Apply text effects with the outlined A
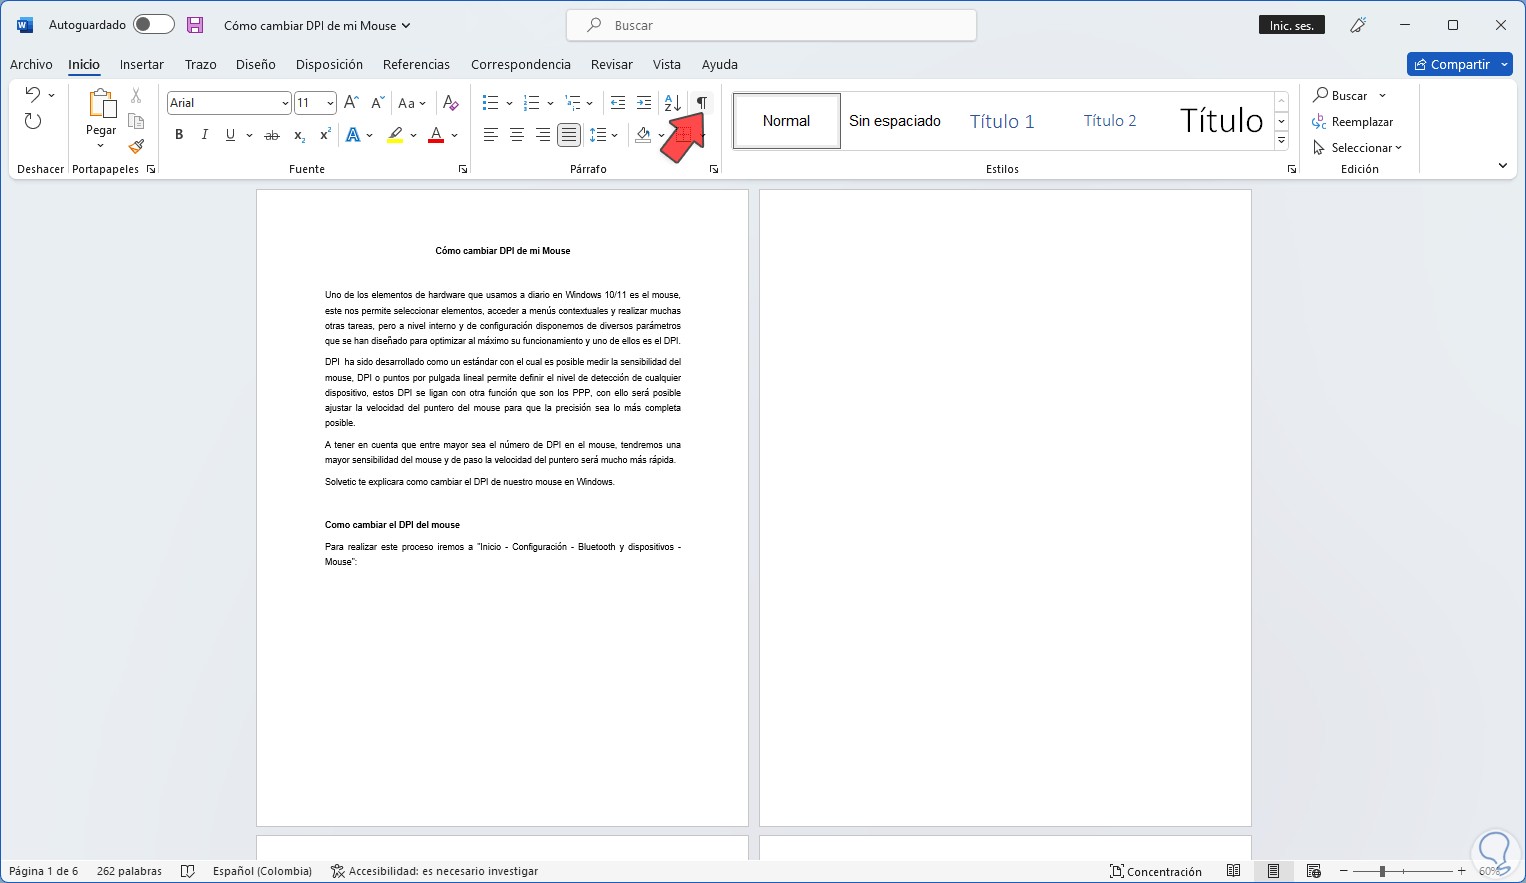This screenshot has height=883, width=1526. click(x=353, y=135)
